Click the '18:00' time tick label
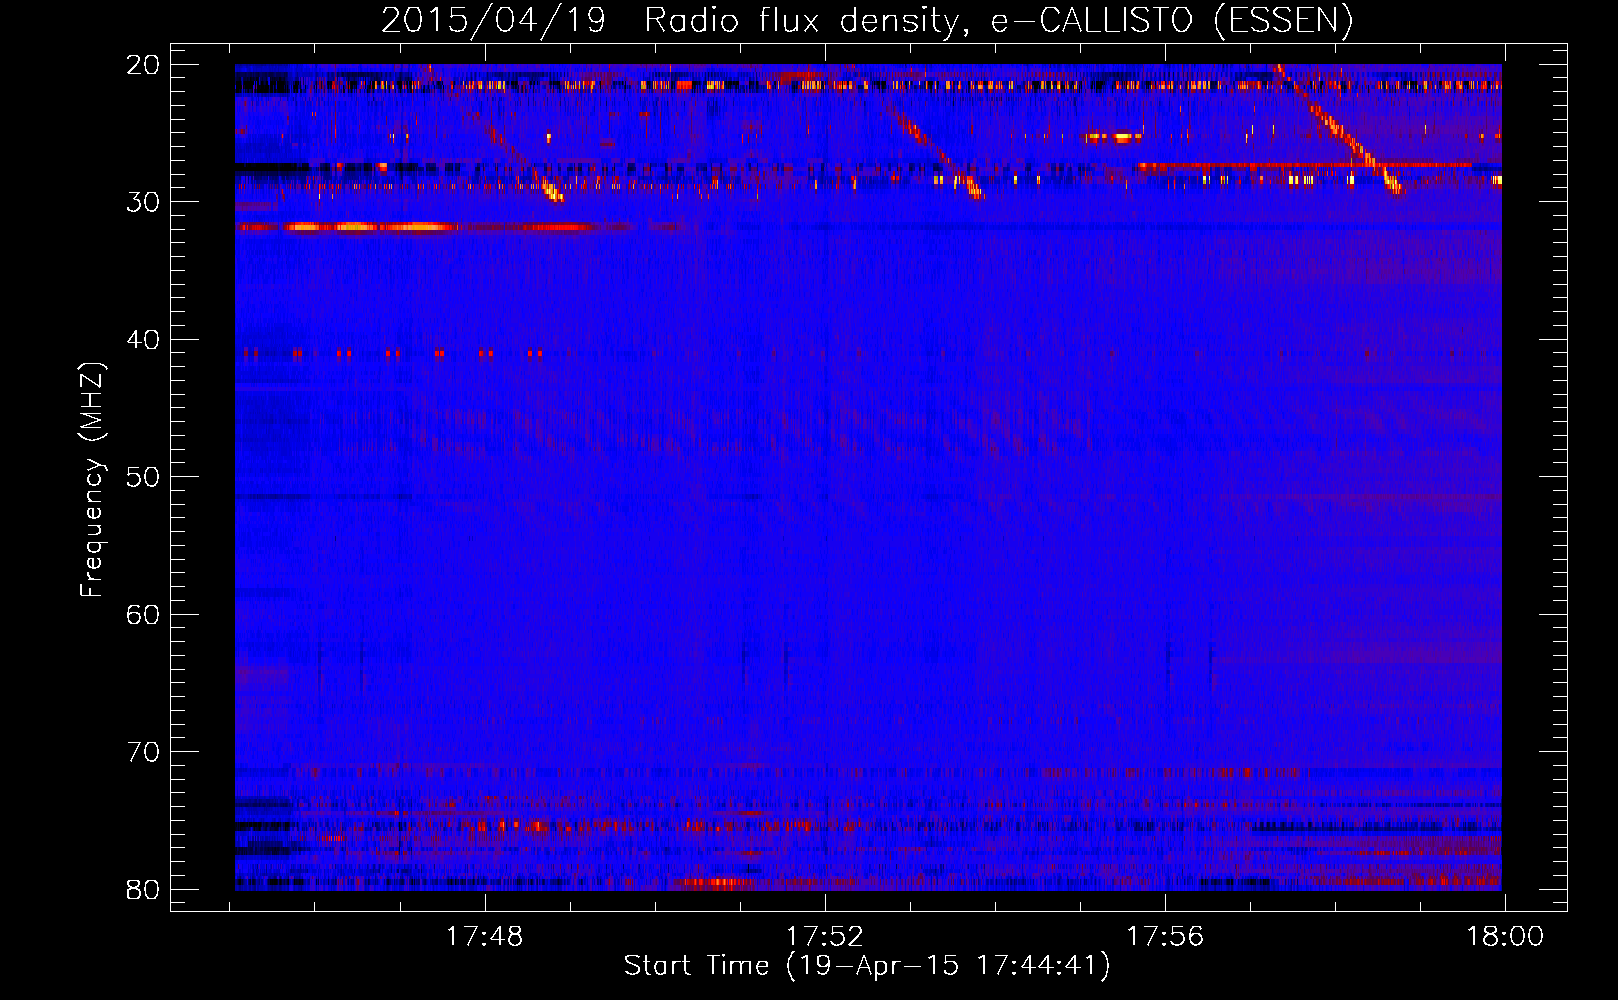Image resolution: width=1618 pixels, height=1000 pixels. tap(1505, 937)
